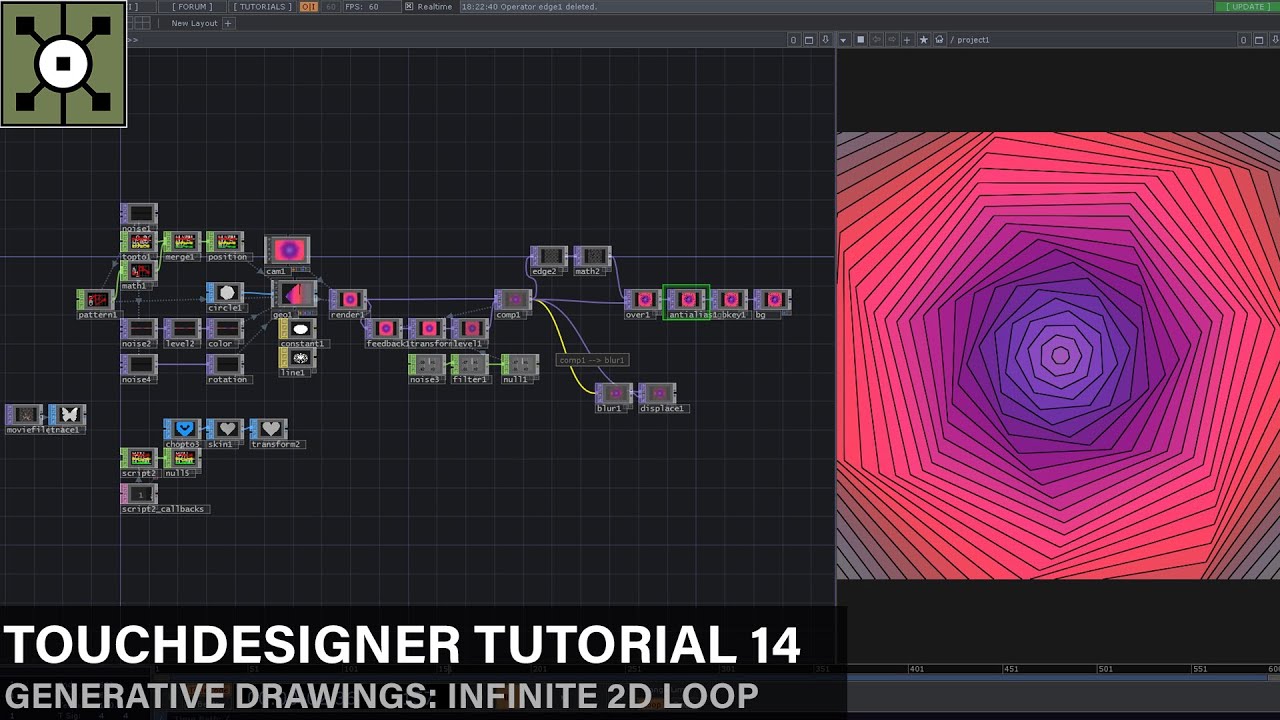Image resolution: width=1280 pixels, height=720 pixels.
Task: Select the position CHOP node
Action: tap(225, 242)
